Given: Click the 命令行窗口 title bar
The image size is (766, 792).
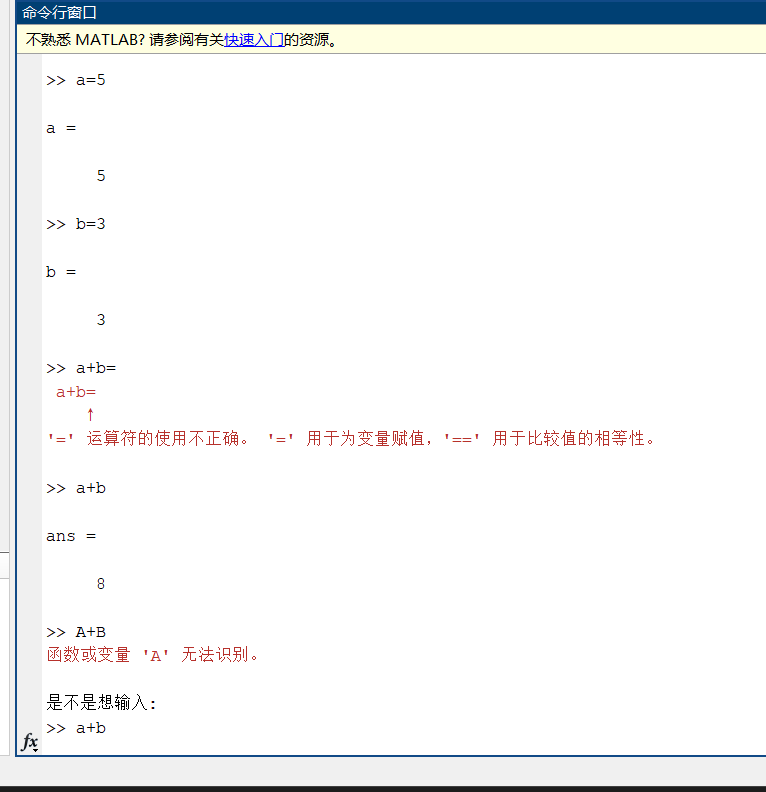Looking at the screenshot, I should pyautogui.click(x=391, y=12).
